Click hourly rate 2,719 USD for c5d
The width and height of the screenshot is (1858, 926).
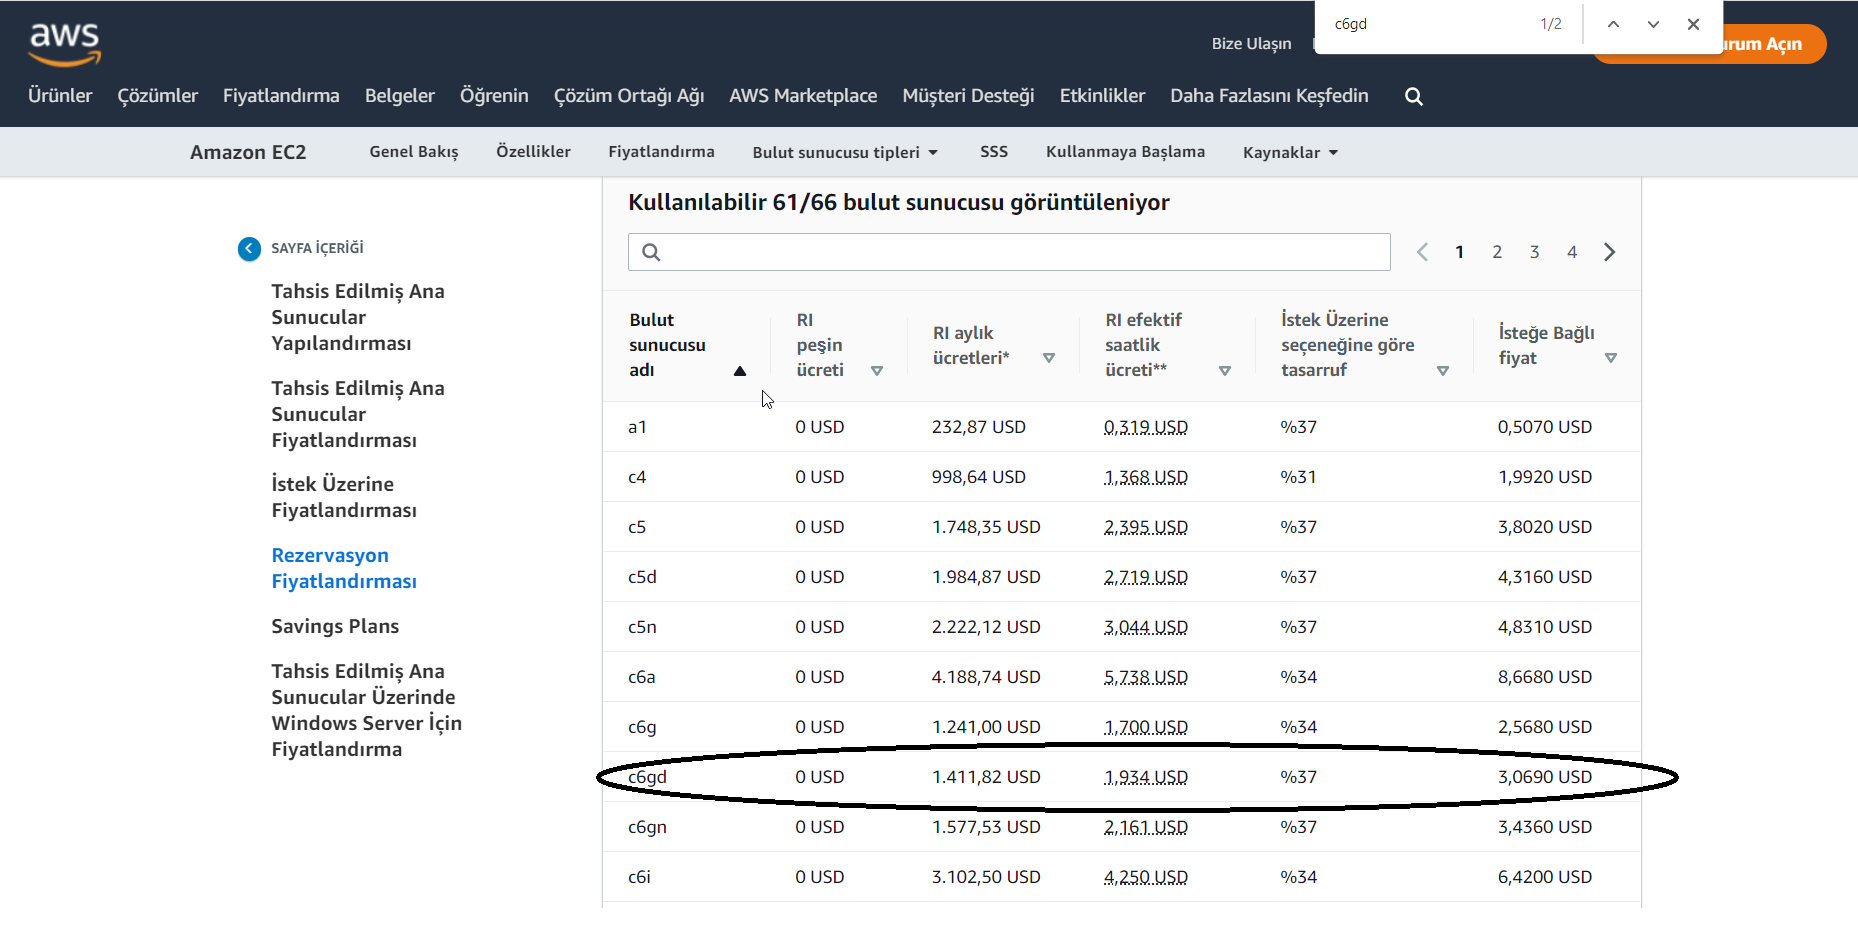1146,577
